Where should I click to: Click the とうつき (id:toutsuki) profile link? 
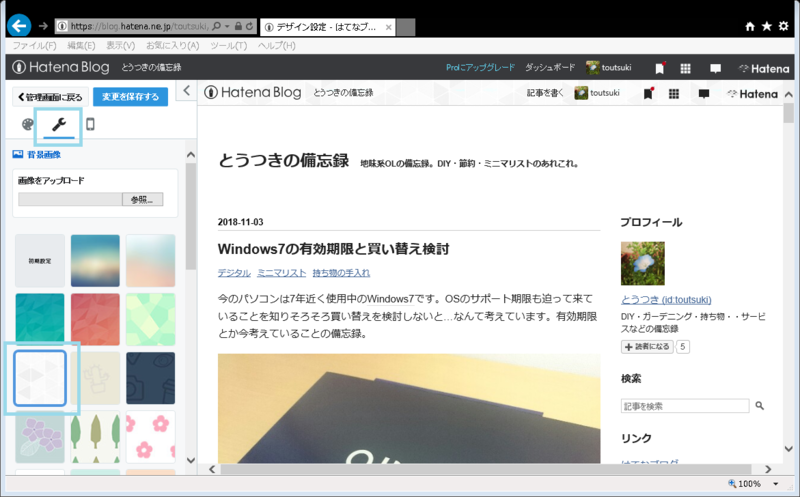coord(666,300)
